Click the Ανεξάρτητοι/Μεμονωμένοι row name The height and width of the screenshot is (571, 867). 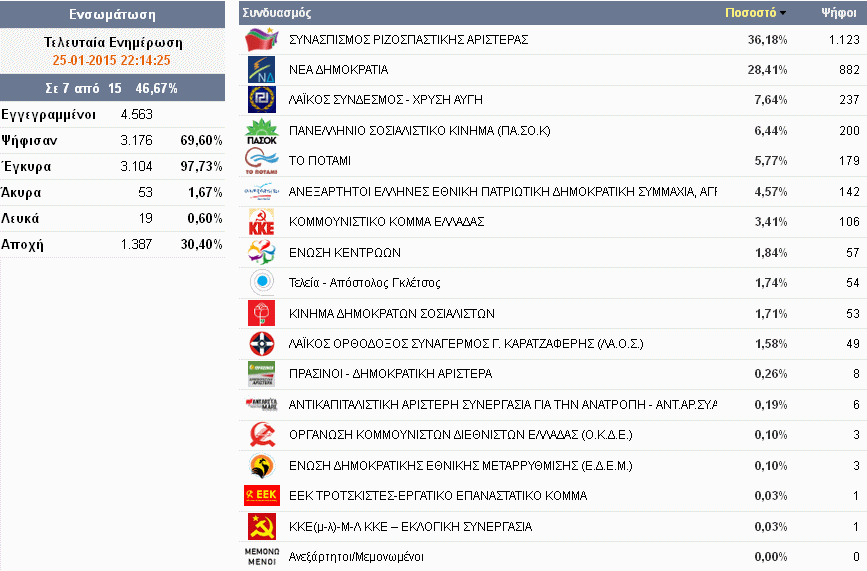tap(356, 557)
